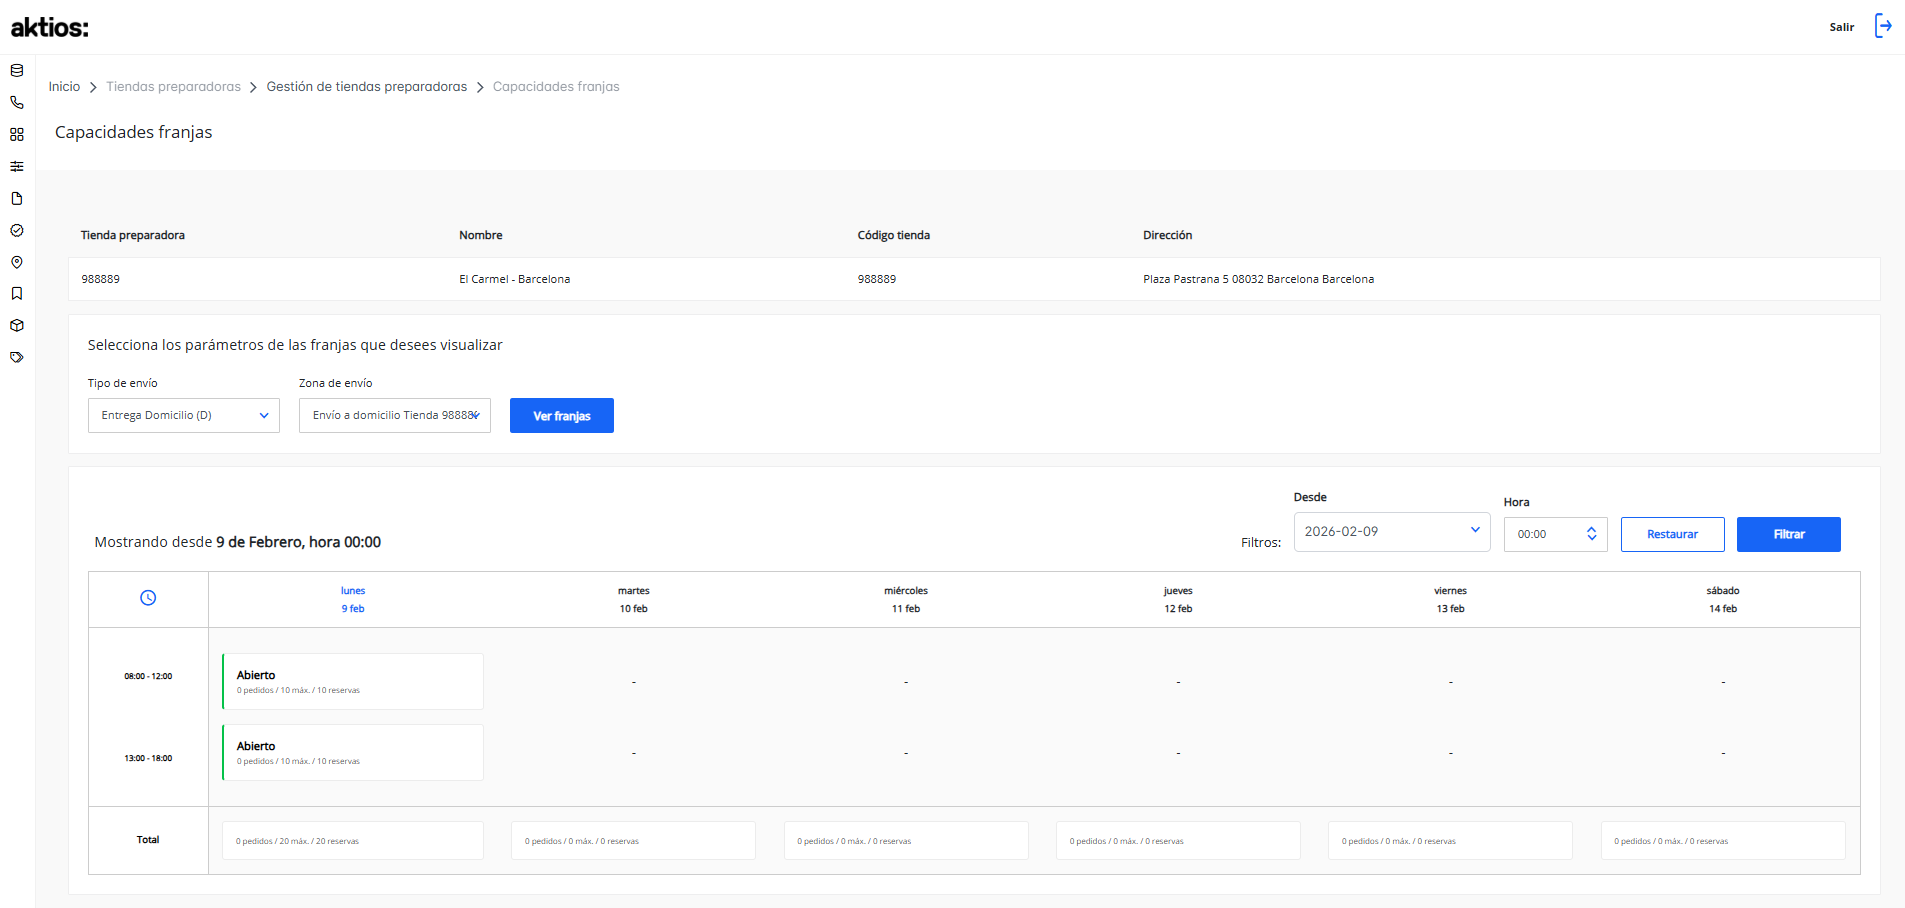Screen dimensions: 1905x908
Task: Open the verified check badge icon in the sidebar
Action: (17, 230)
